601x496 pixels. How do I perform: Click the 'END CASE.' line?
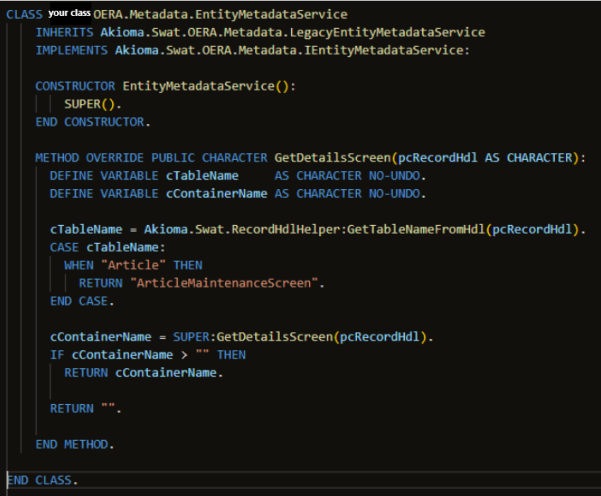coord(82,301)
